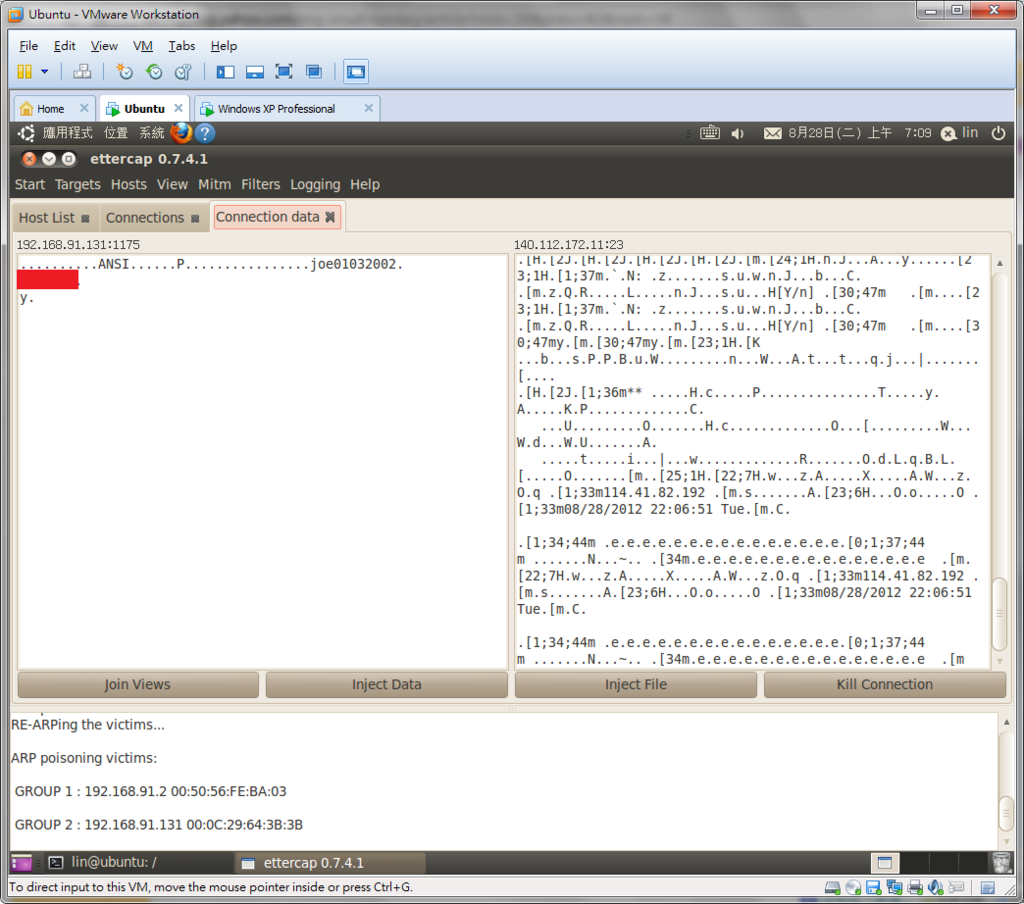Open ettercap Mitm menu
The image size is (1024, 904).
[x=214, y=184]
